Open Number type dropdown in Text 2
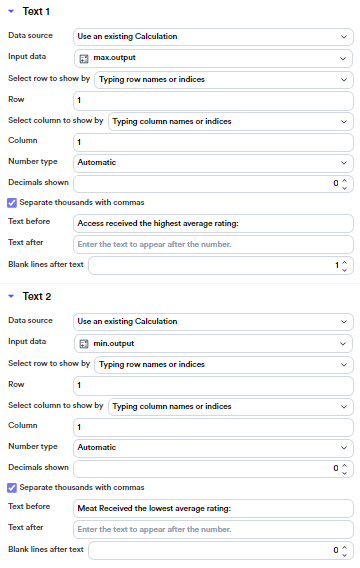The width and height of the screenshot is (360, 568). pos(213,448)
